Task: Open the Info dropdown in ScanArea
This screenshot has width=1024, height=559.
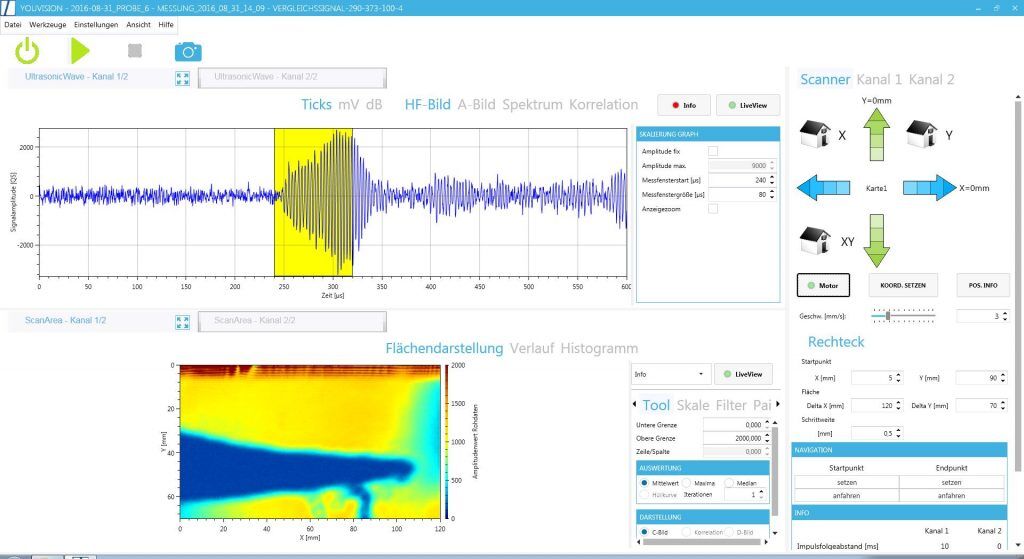Action: 670,374
